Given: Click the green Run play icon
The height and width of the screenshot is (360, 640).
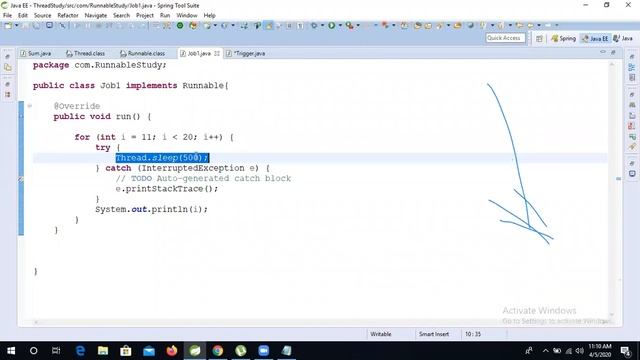Looking at the screenshot, I should tap(331, 26).
